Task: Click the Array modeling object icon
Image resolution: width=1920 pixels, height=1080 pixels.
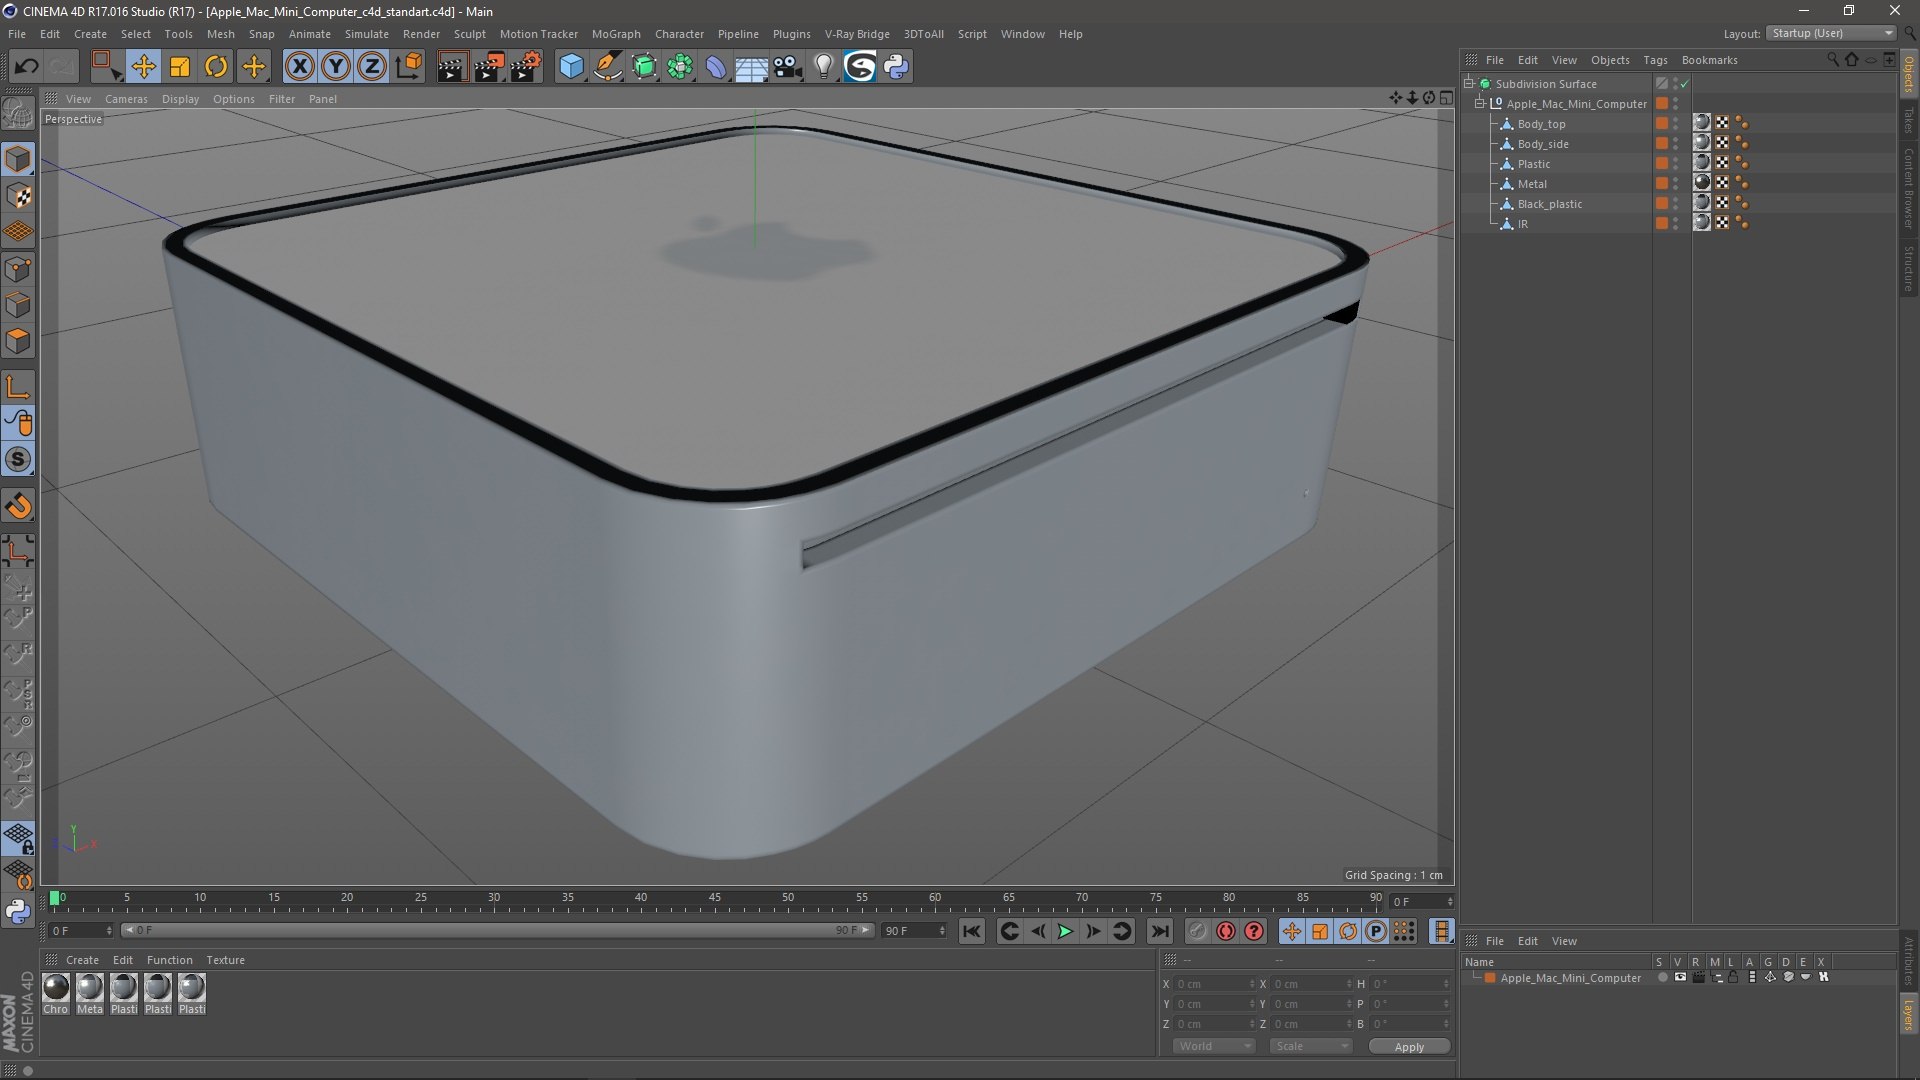Action: point(681,67)
